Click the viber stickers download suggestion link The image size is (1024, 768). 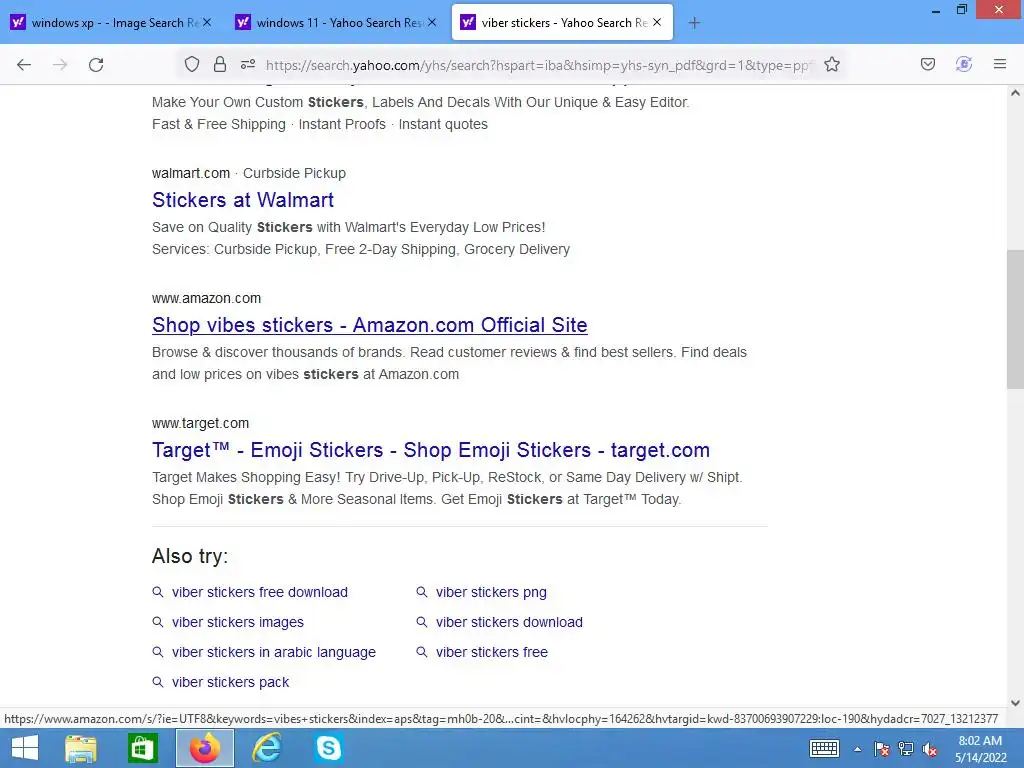point(509,622)
